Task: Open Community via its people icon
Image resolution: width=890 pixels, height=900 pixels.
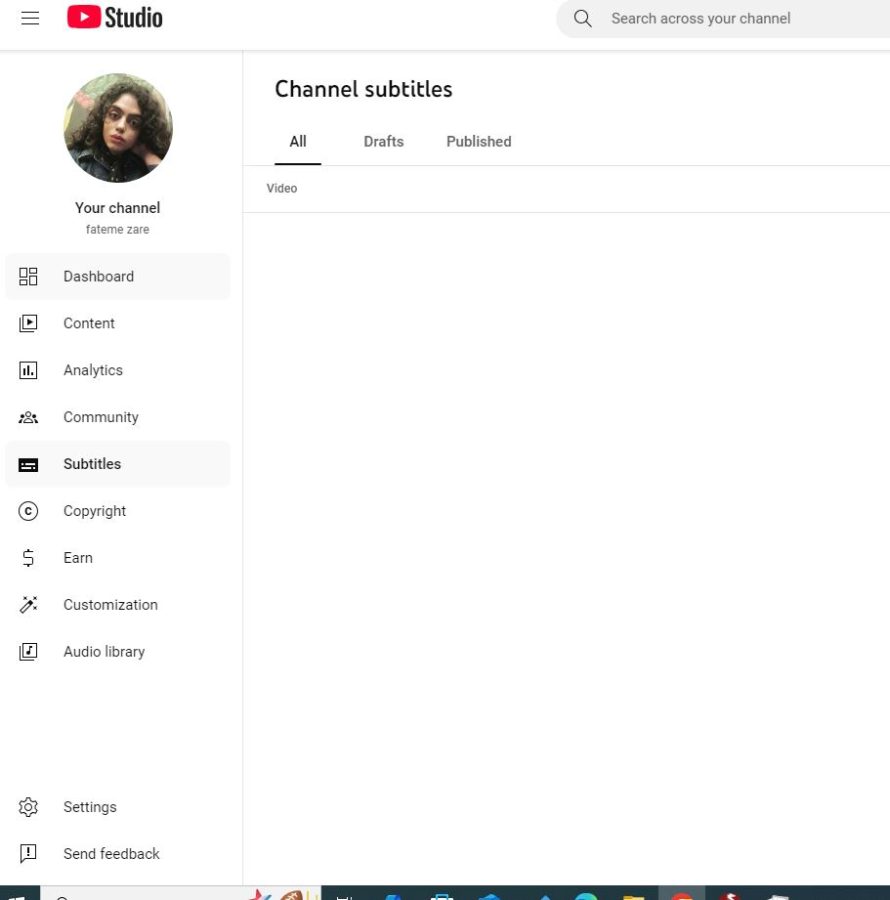Action: click(28, 417)
